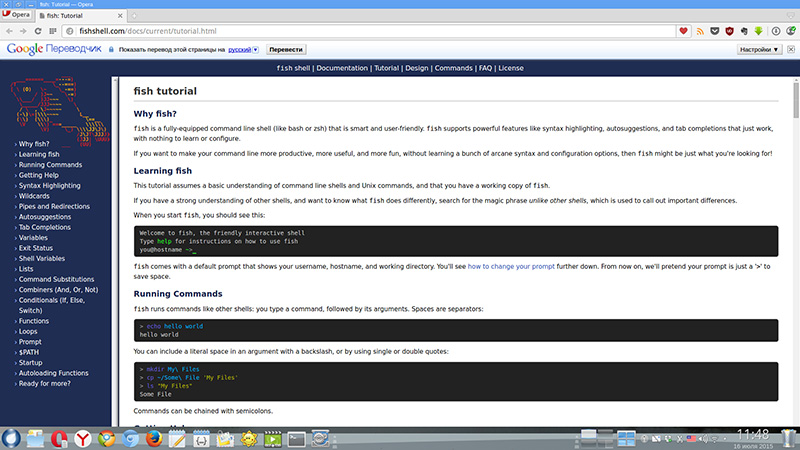The image size is (800, 450).
Task: Jump to 'Pipes and Redirections' in the sidebar
Action: tap(54, 207)
